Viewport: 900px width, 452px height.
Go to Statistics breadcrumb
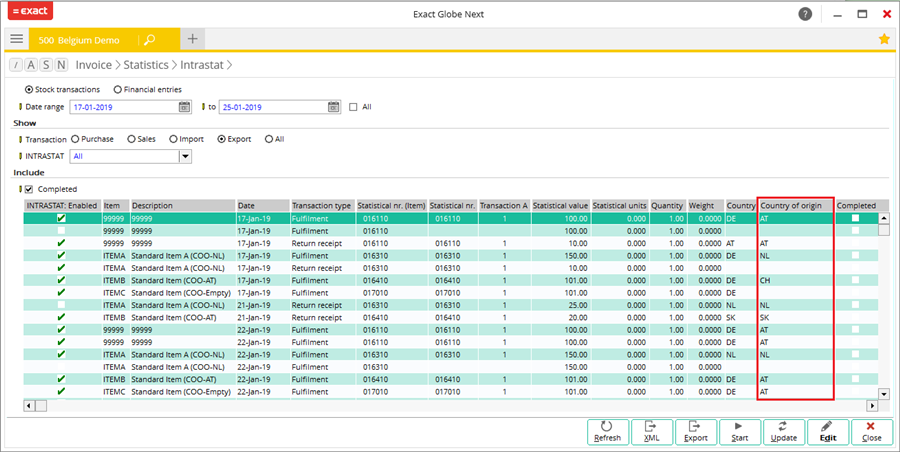tap(146, 65)
